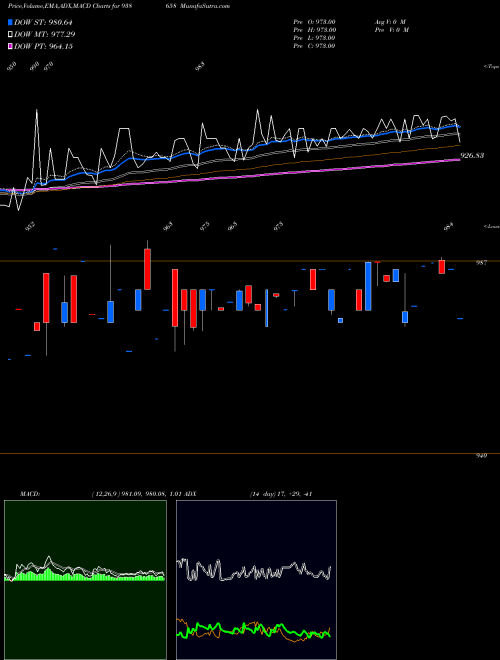Viewport: 500px width, 660px height.
Task: Click the tallest blue candlestick near 987 line
Action: pyautogui.click(x=368, y=286)
